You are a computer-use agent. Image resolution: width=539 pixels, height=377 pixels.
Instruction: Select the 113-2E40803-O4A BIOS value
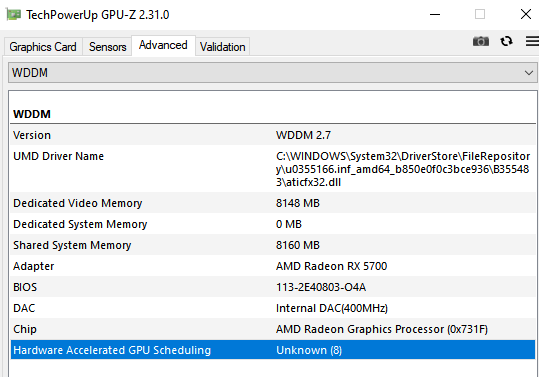pos(321,287)
